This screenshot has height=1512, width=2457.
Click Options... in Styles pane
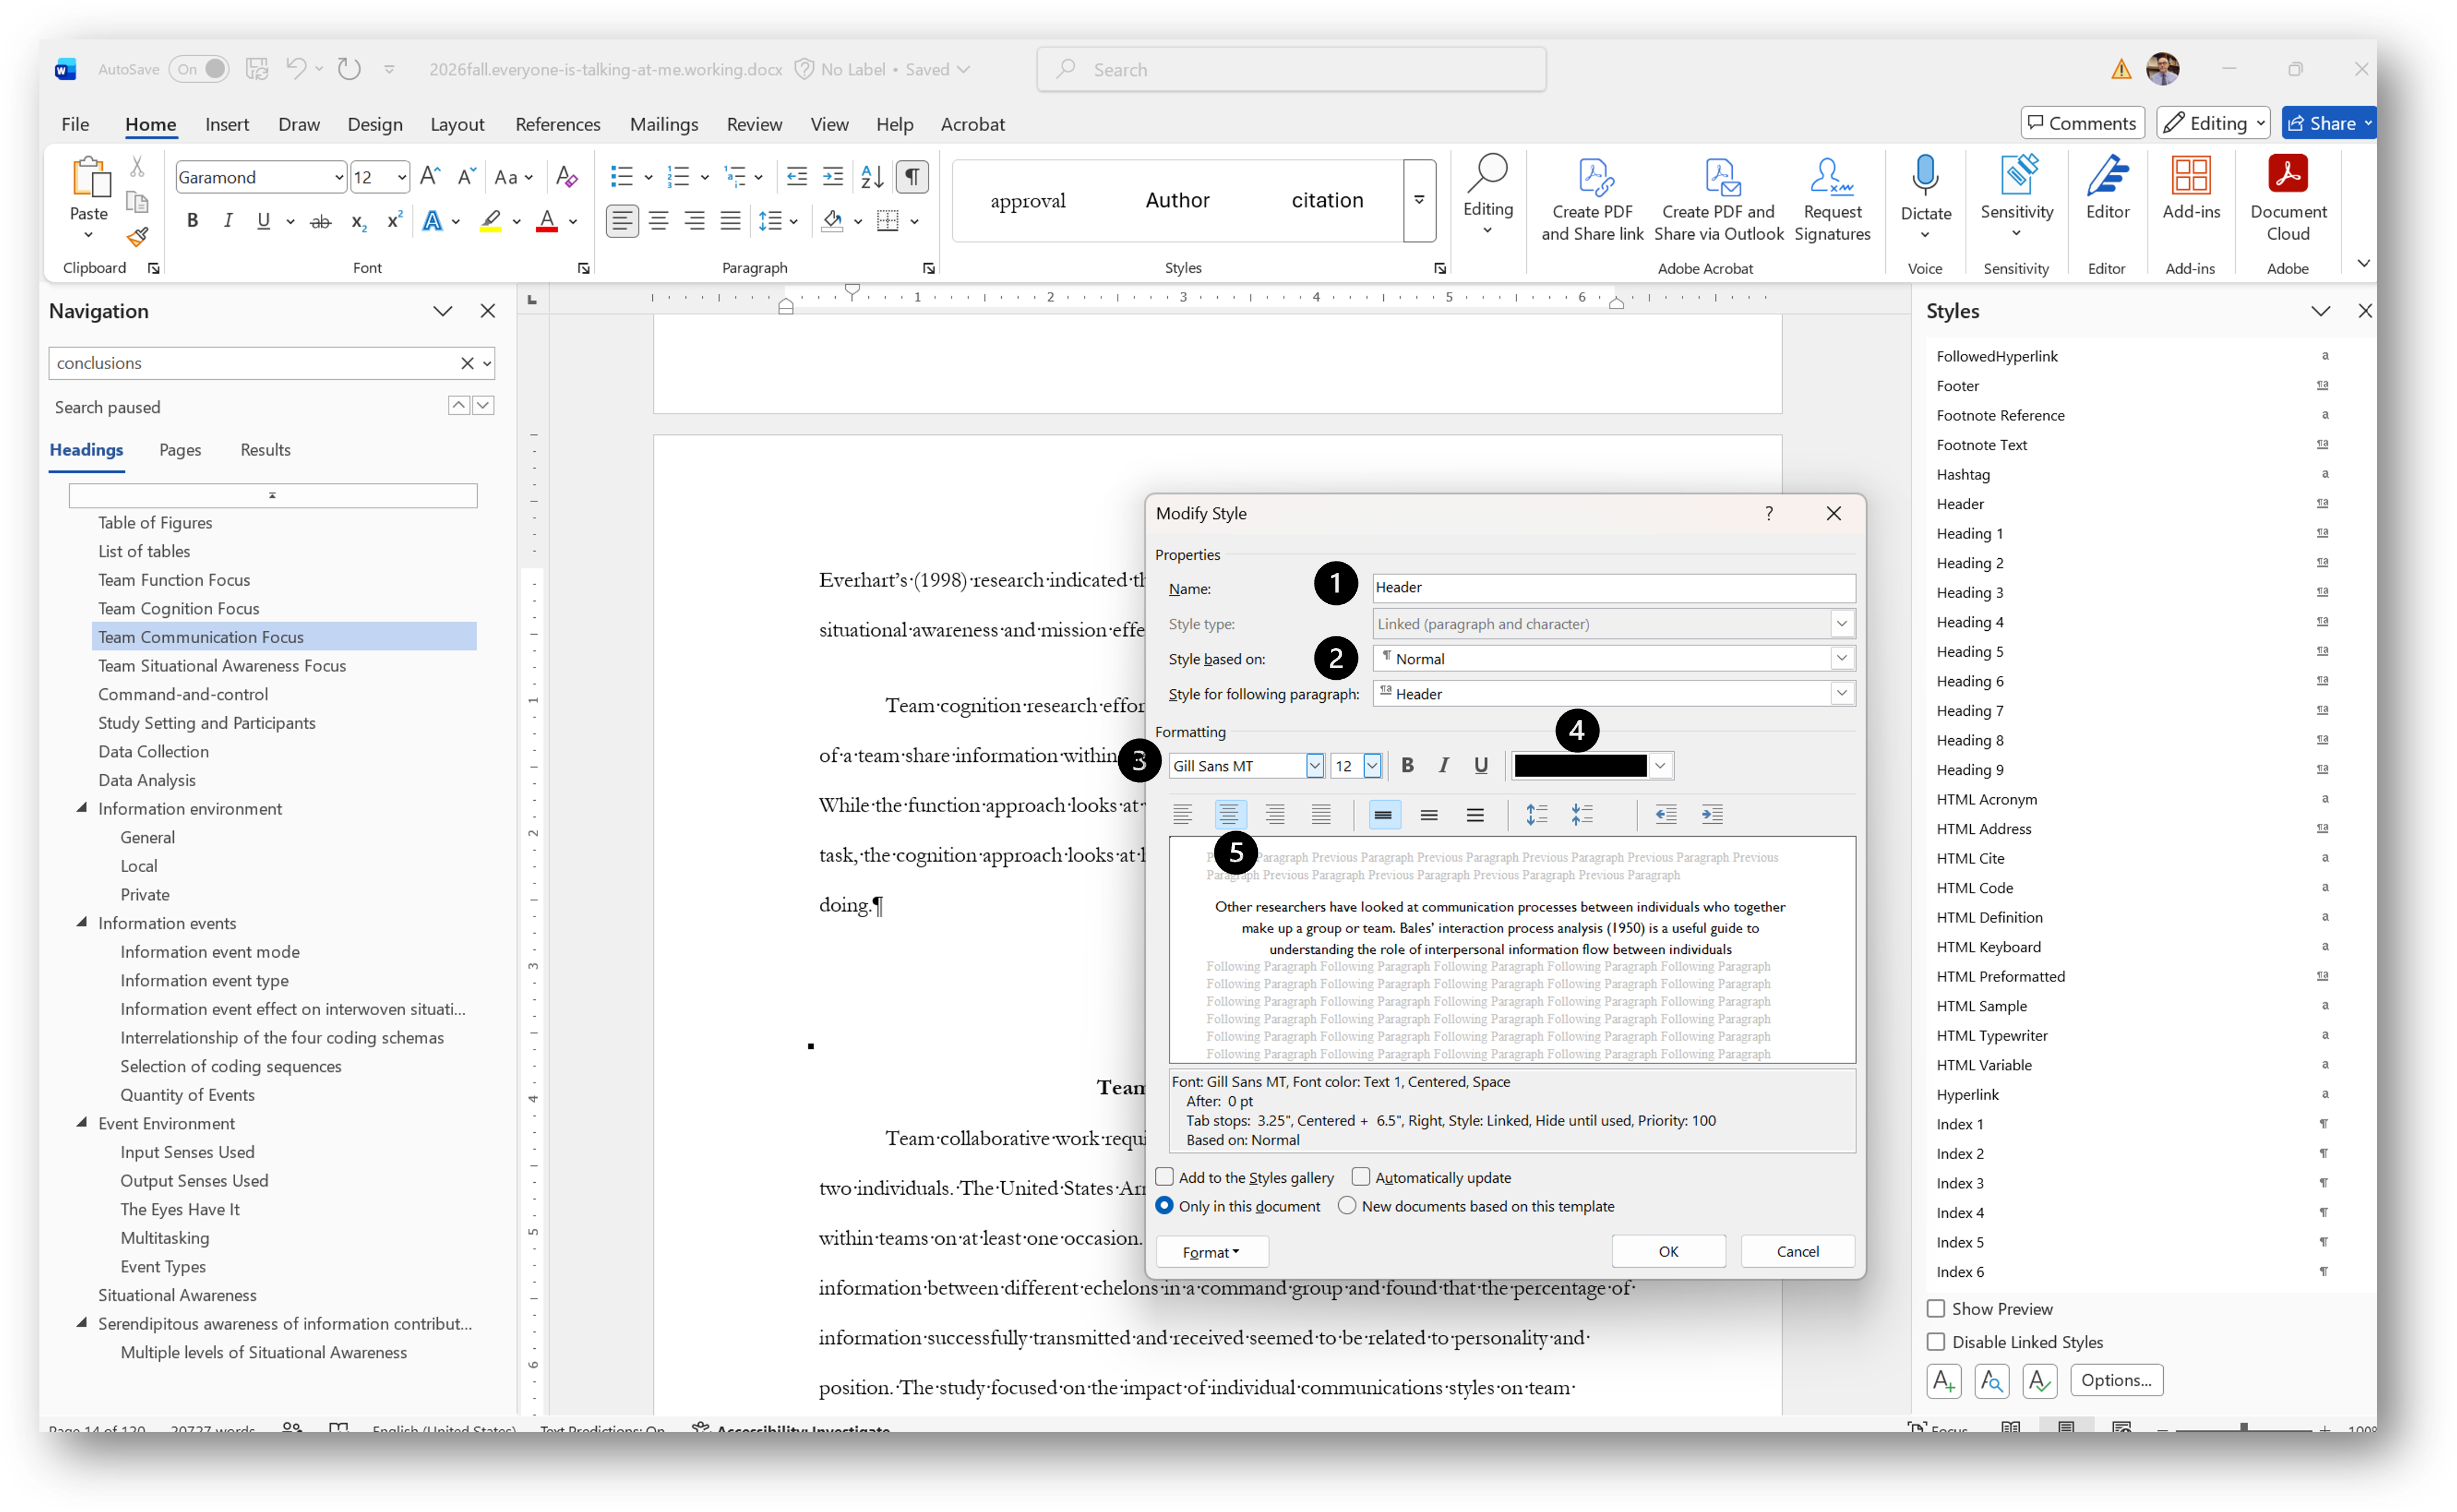(x=2116, y=1381)
